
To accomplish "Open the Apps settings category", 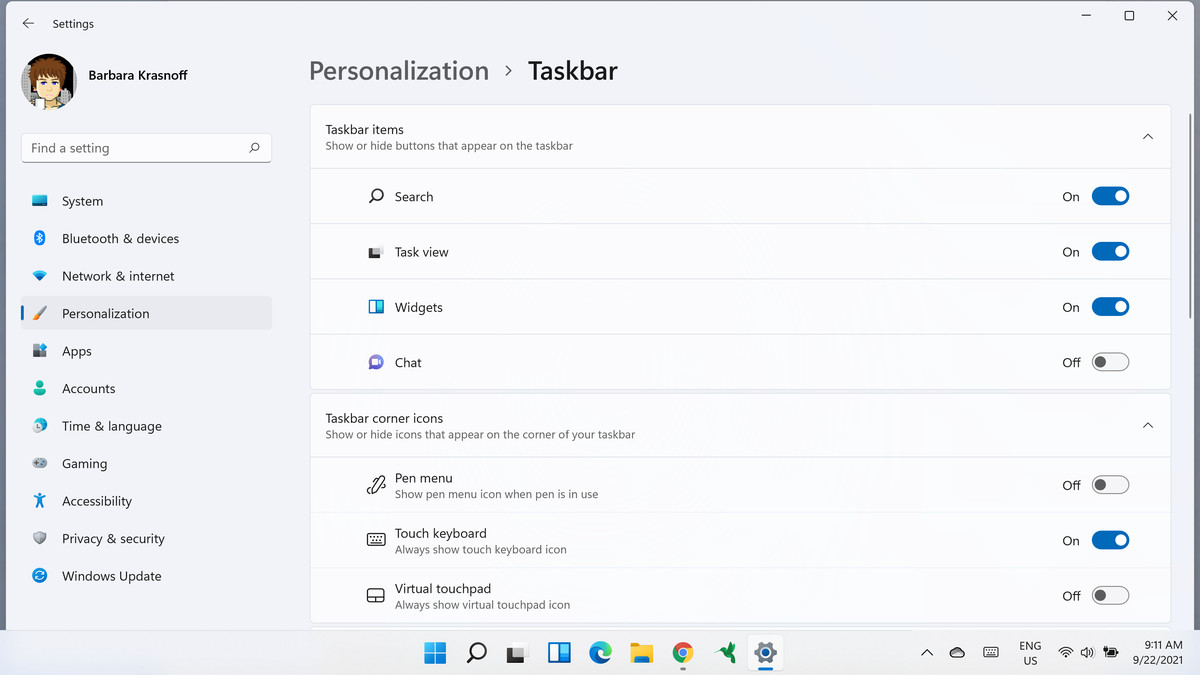I will [x=146, y=351].
